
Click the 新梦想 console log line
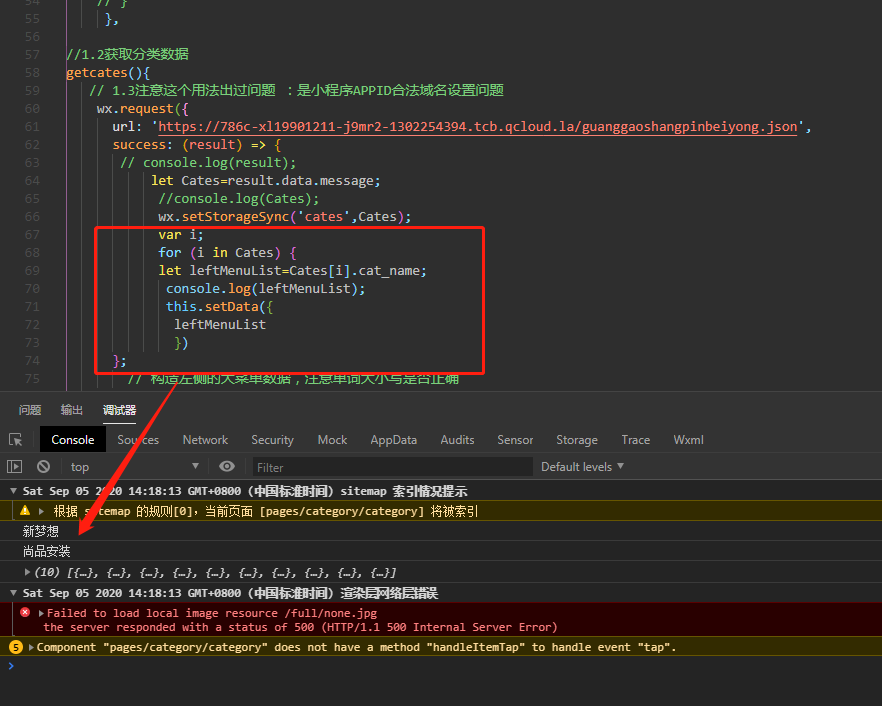tap(40, 532)
